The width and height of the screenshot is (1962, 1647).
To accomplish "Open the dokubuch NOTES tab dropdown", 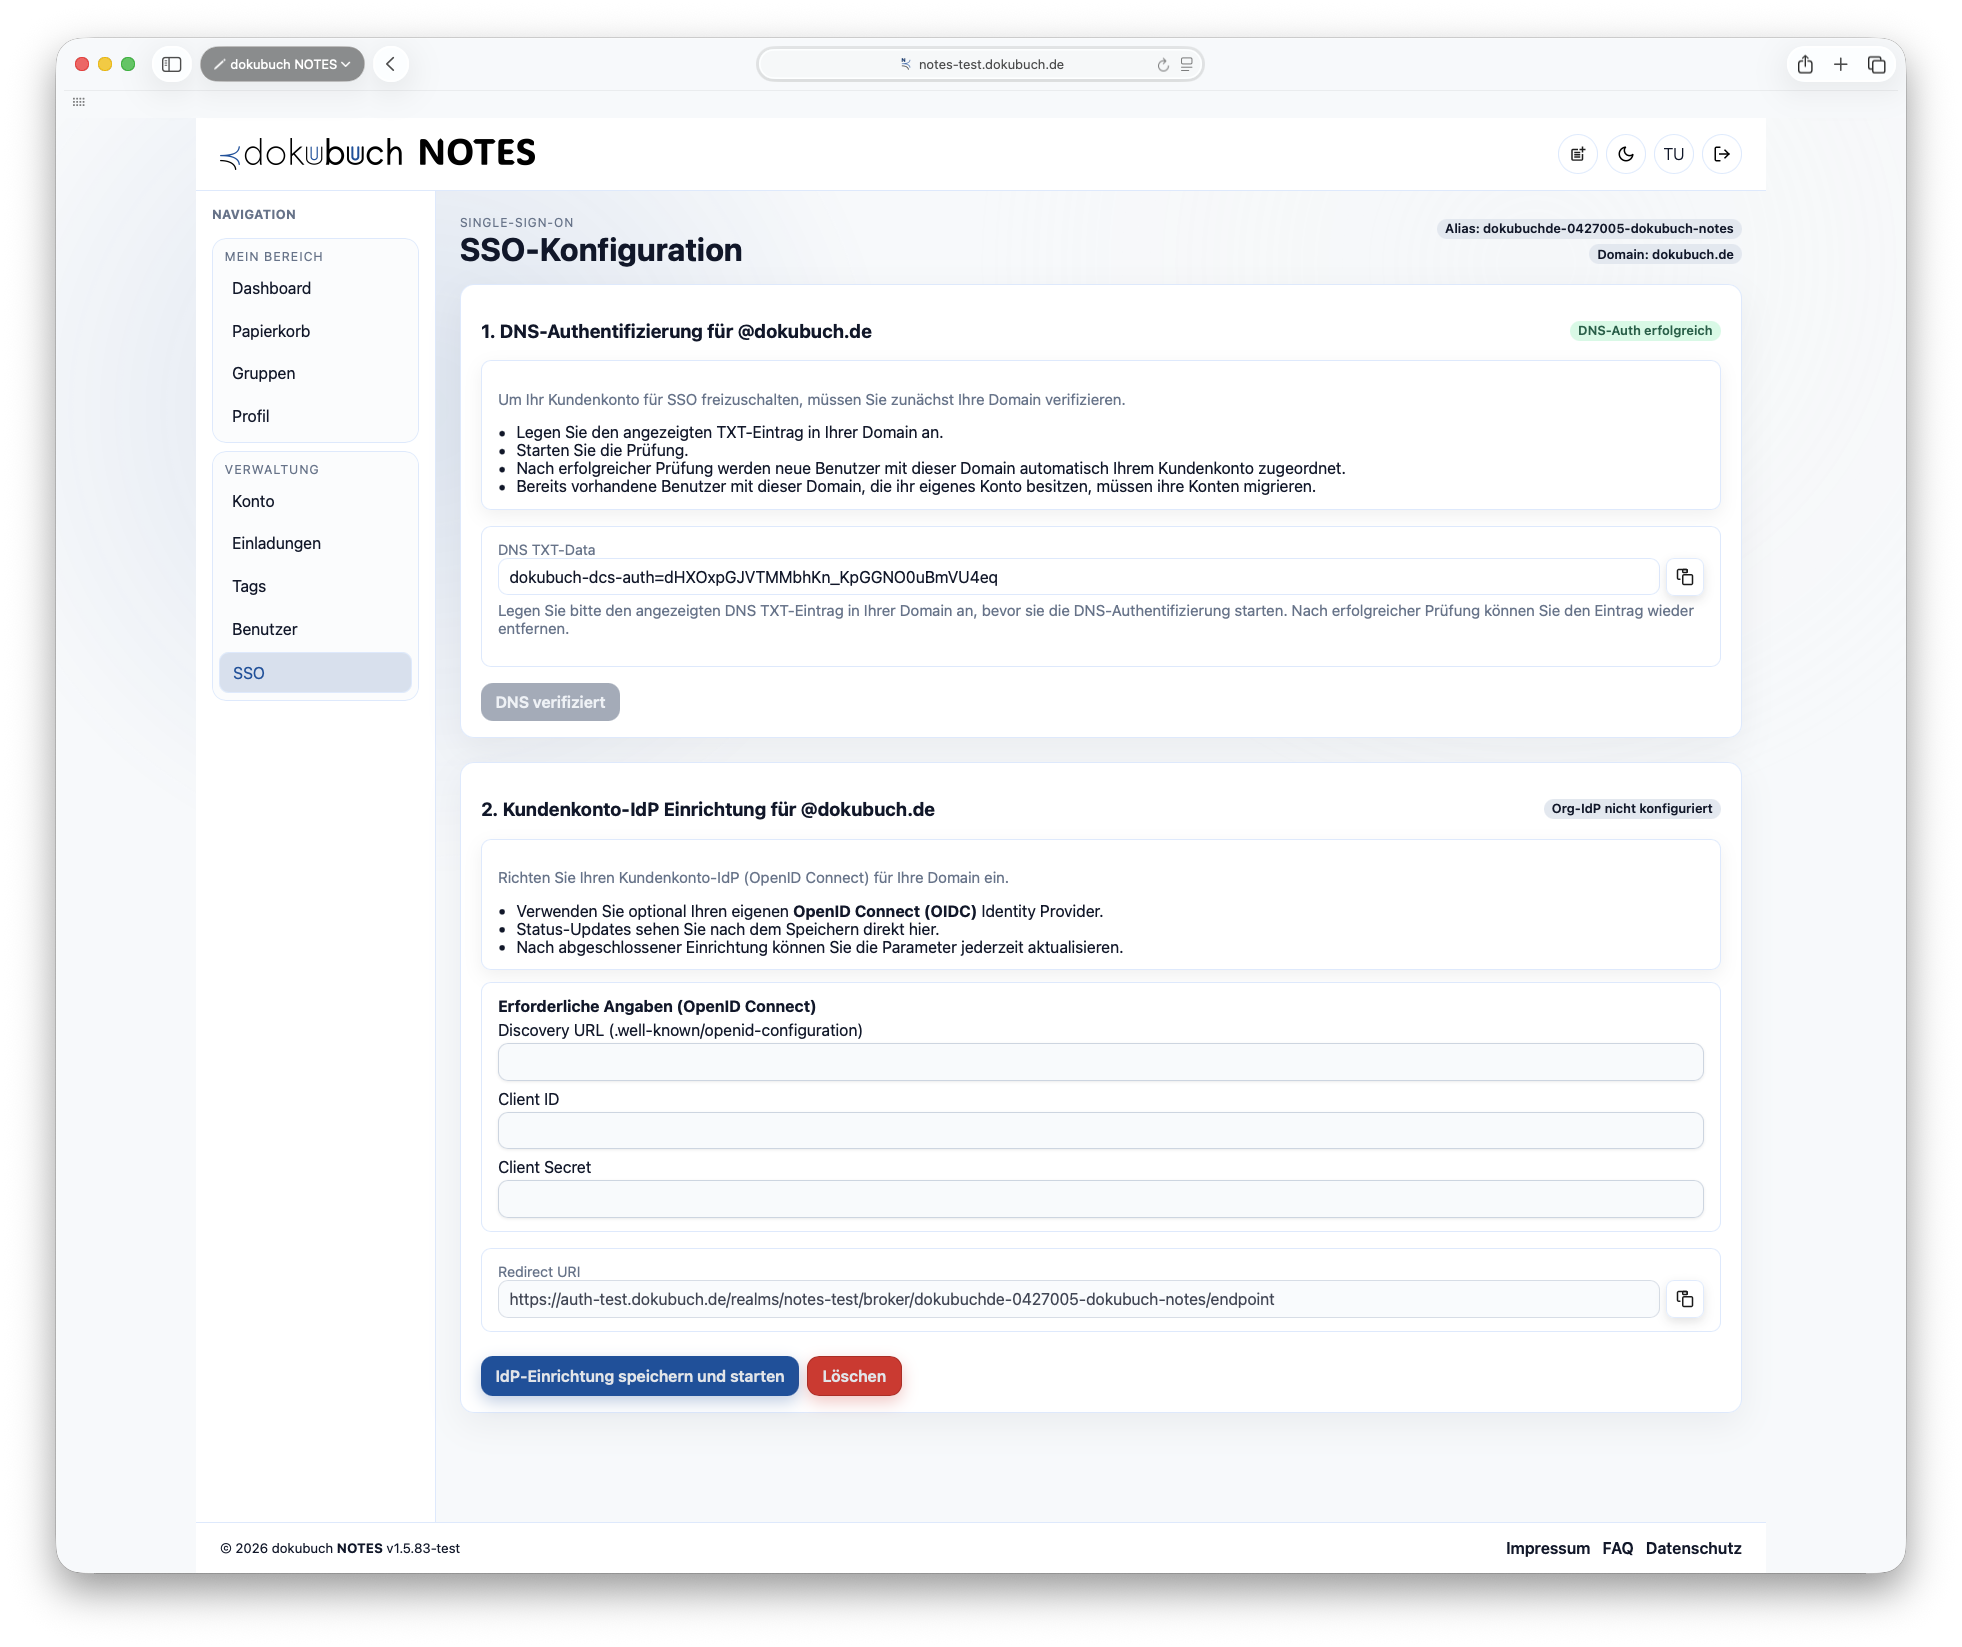I will tap(283, 63).
